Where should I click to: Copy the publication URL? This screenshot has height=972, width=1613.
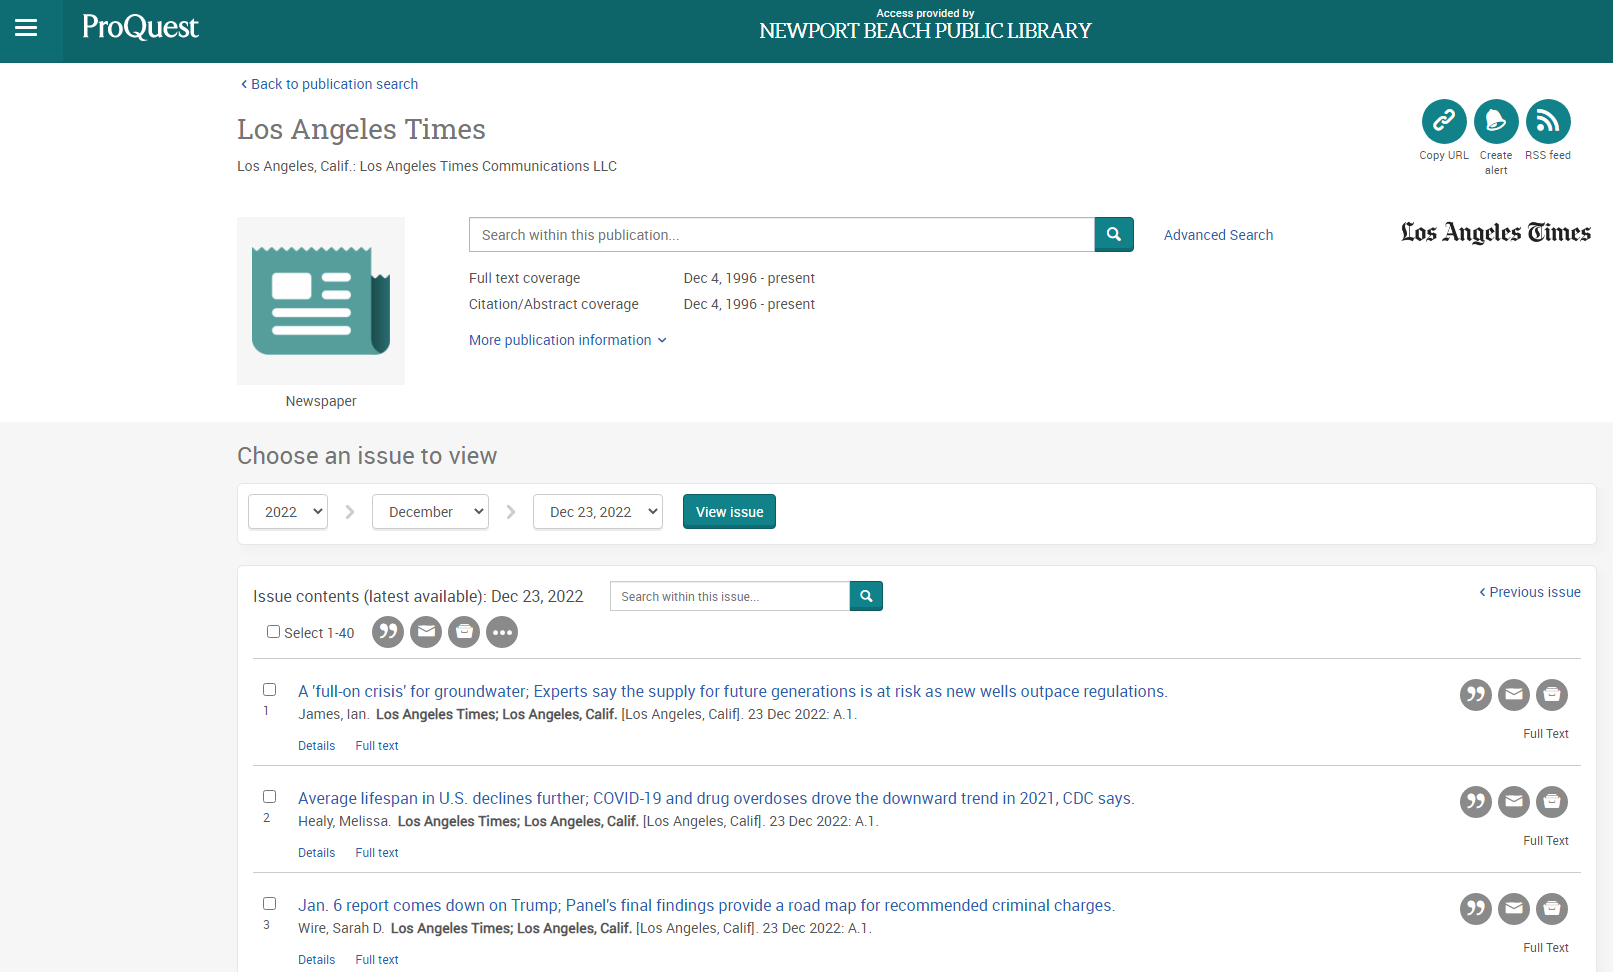click(1444, 122)
